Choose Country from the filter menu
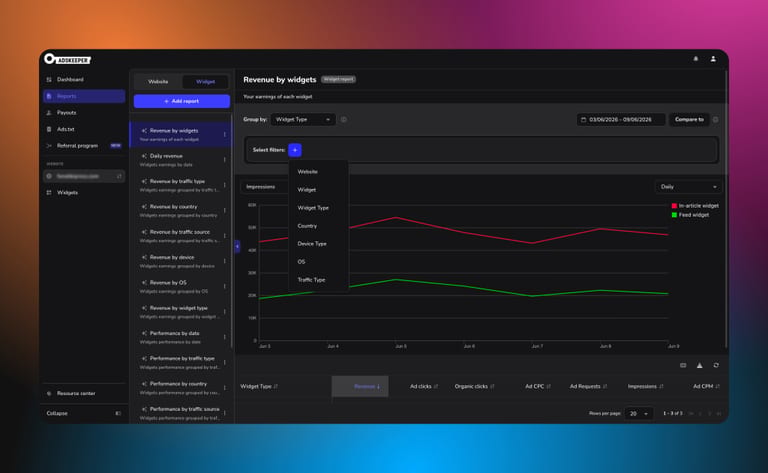 318,226
